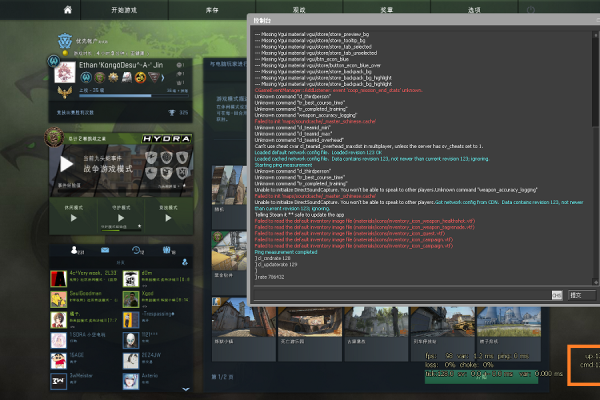Start the 休闲模式 casual play button

tap(73, 218)
